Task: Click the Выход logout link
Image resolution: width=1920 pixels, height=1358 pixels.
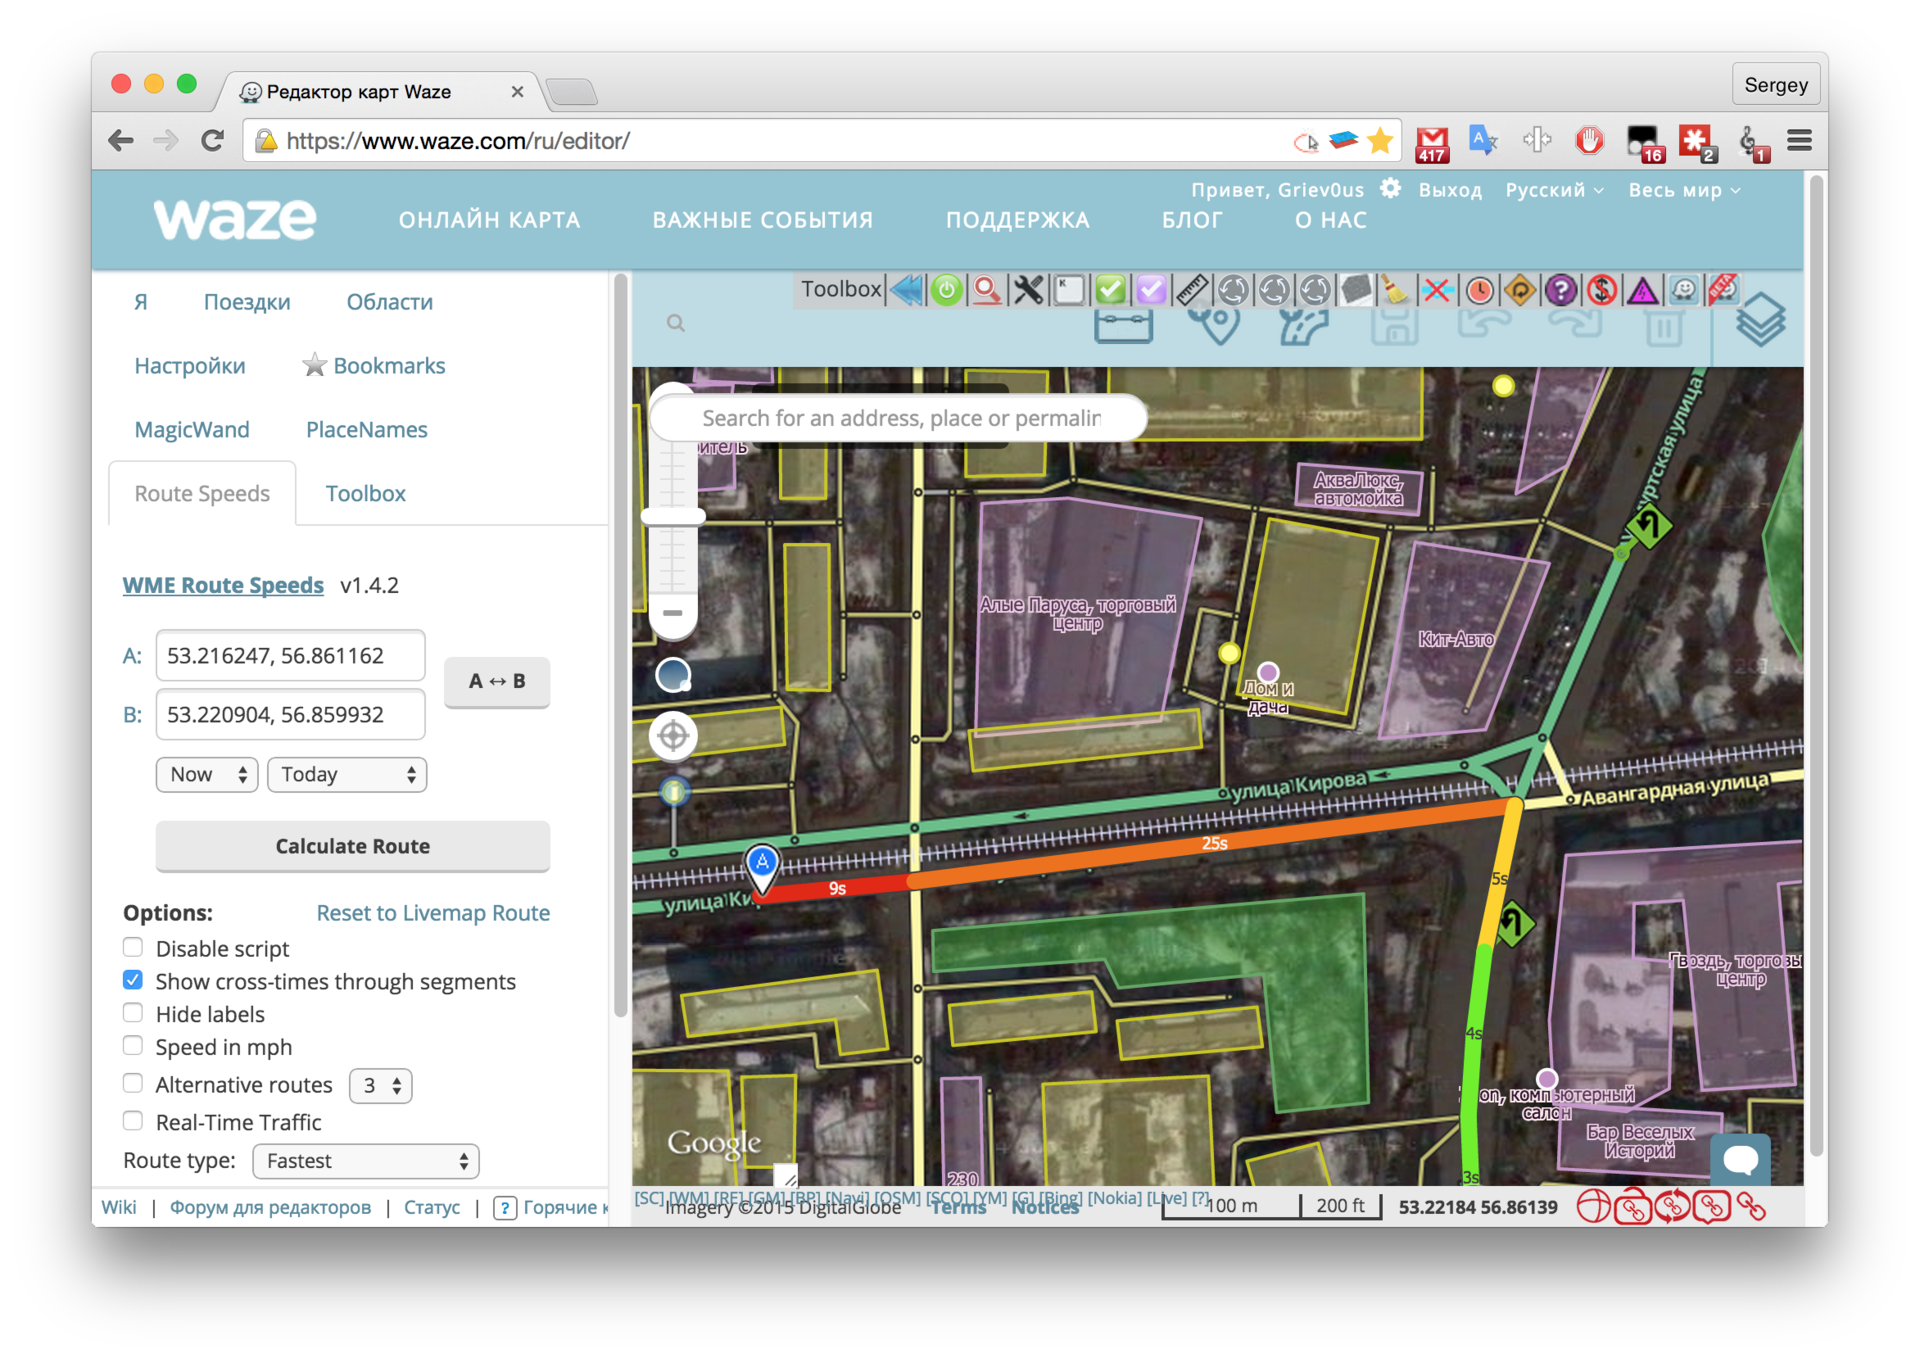Action: 1450,190
